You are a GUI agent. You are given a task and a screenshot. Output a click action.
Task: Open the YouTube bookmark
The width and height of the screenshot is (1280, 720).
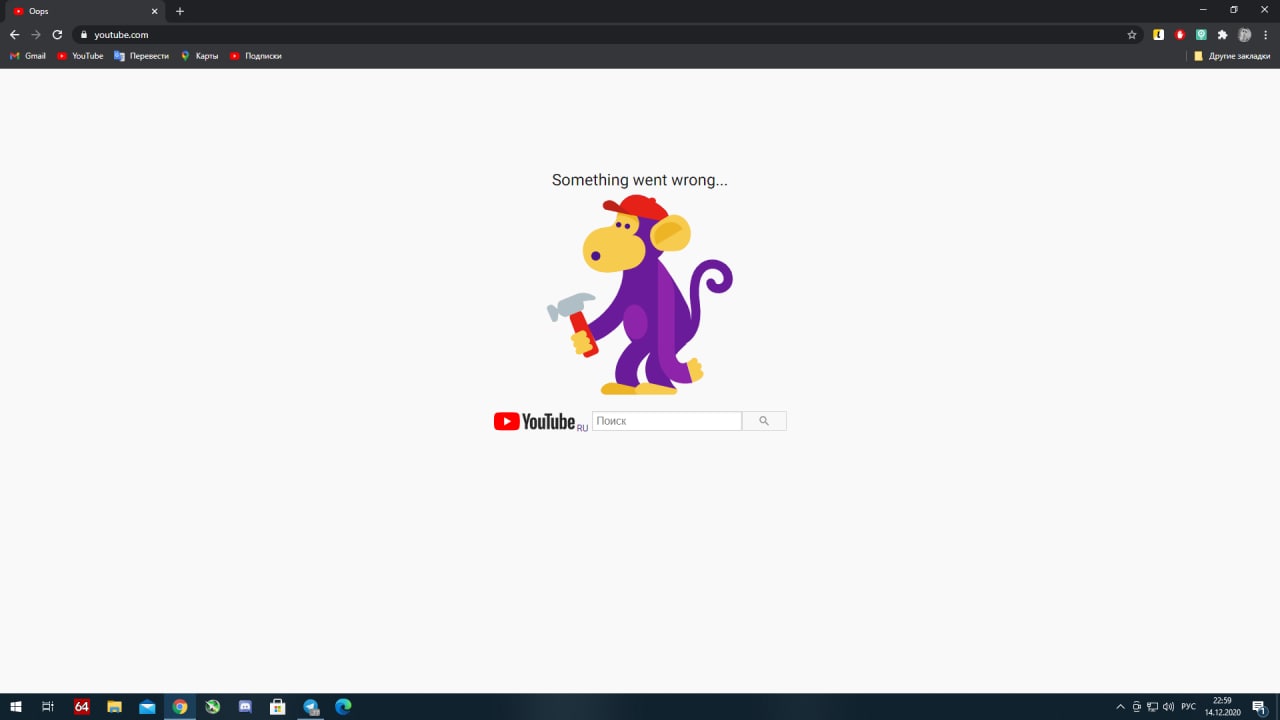pos(80,56)
